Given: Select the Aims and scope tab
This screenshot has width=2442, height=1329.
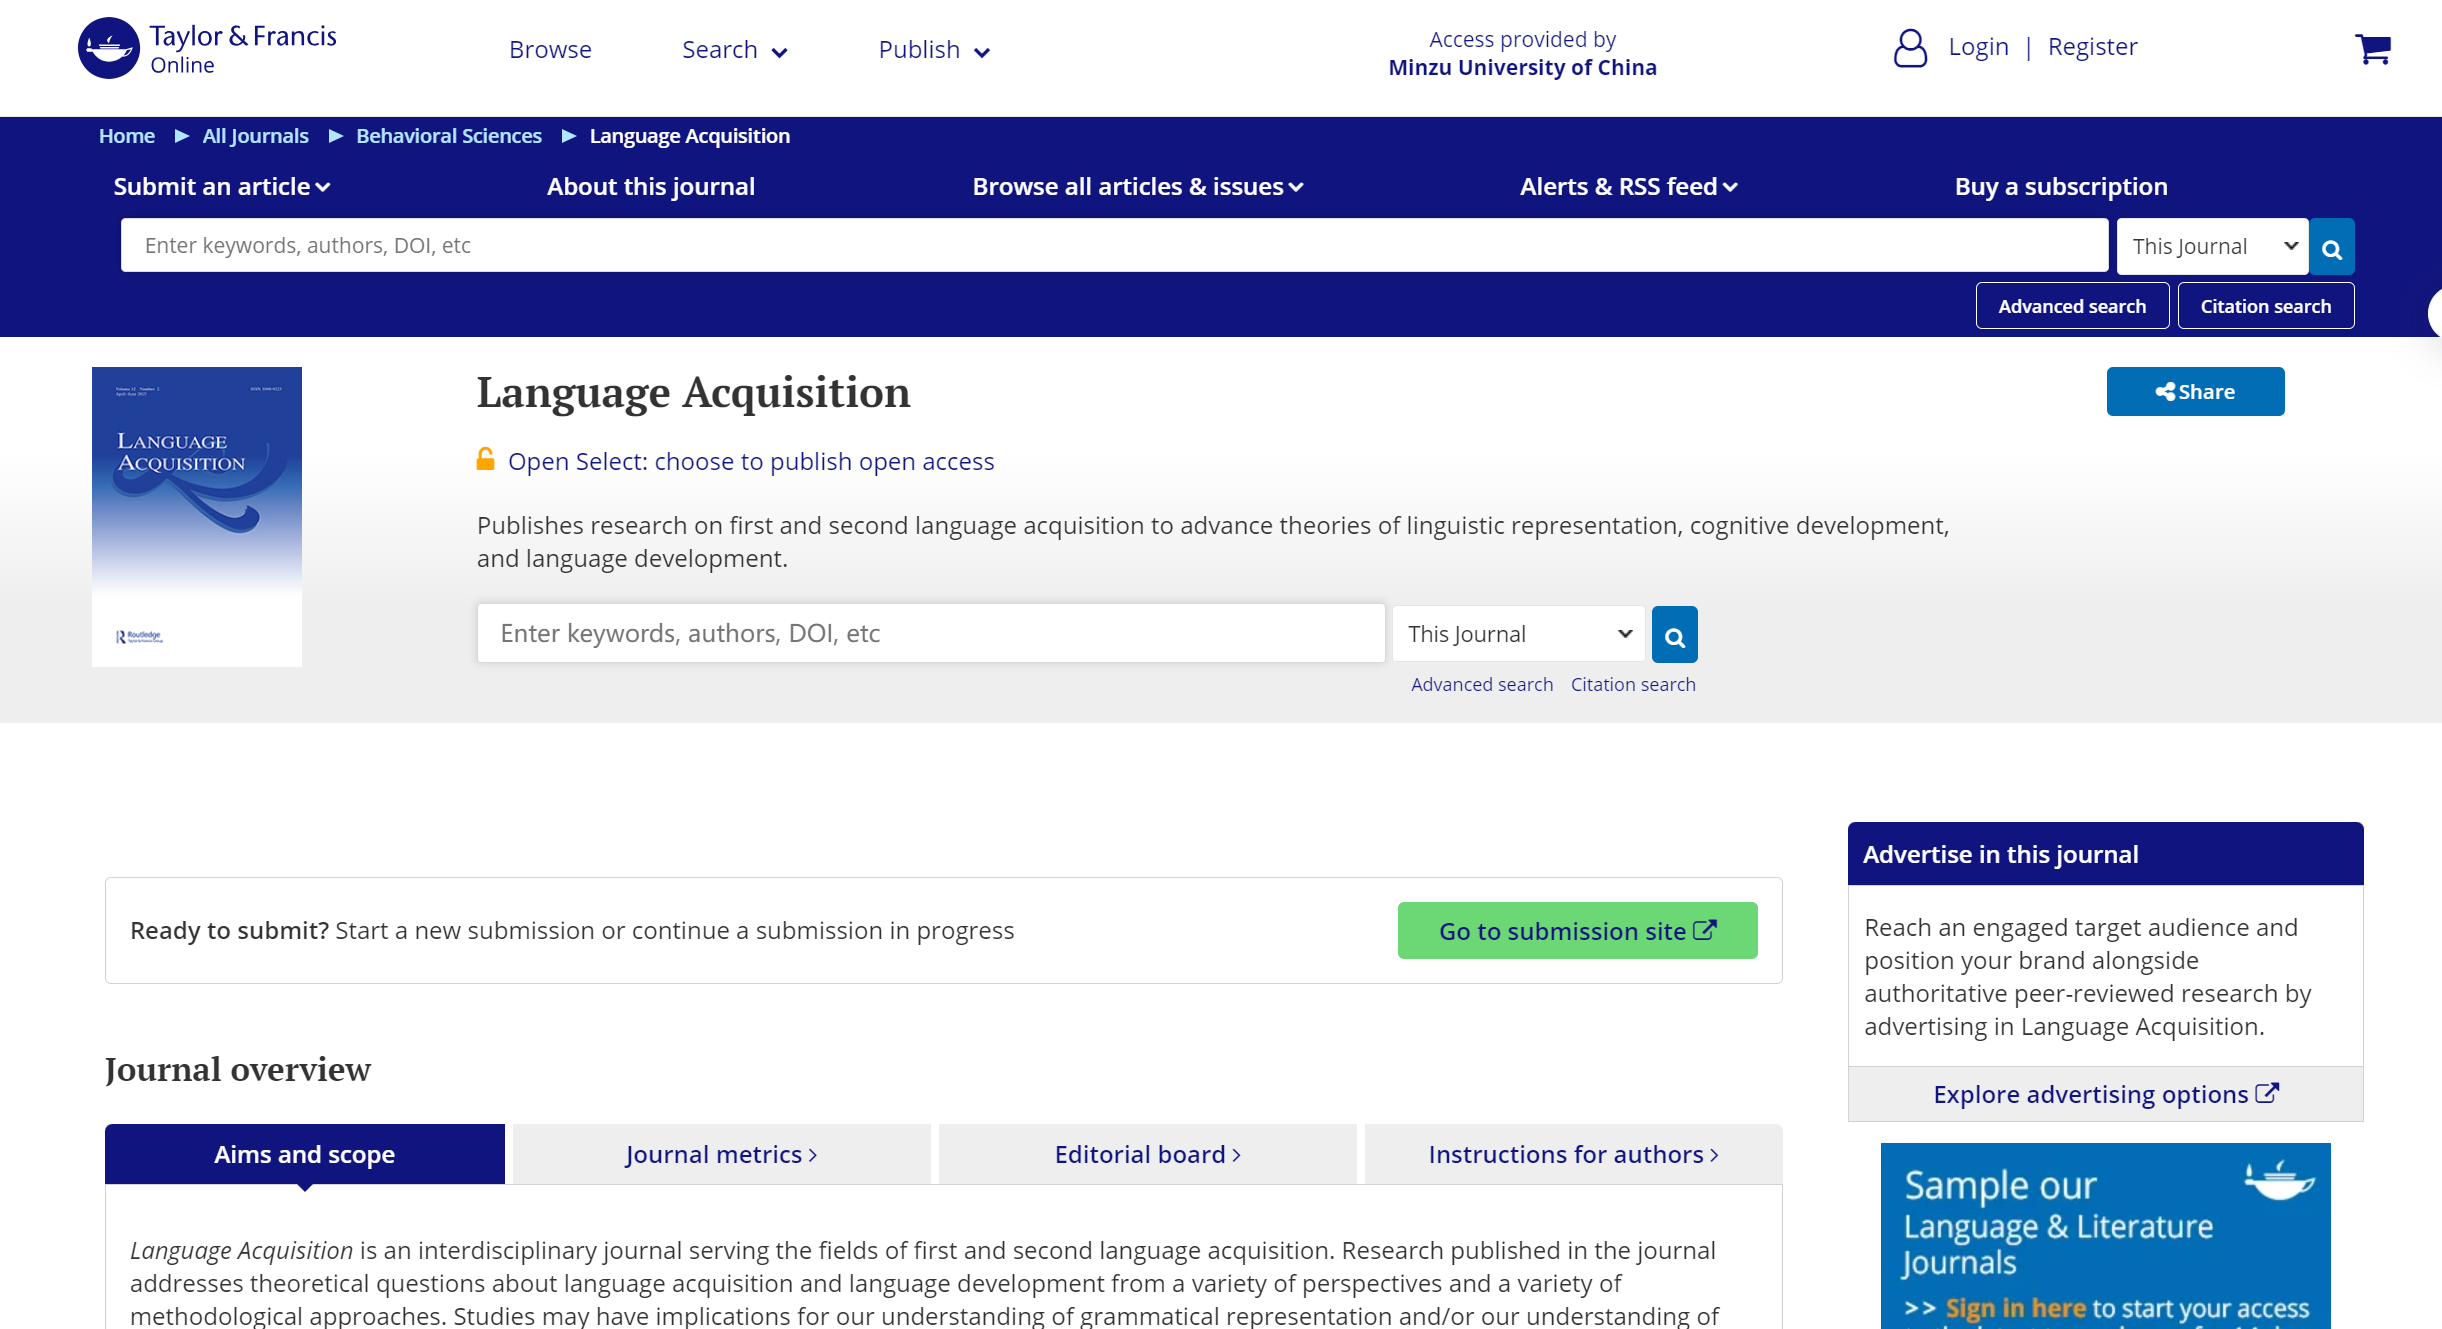Looking at the screenshot, I should coord(305,1155).
